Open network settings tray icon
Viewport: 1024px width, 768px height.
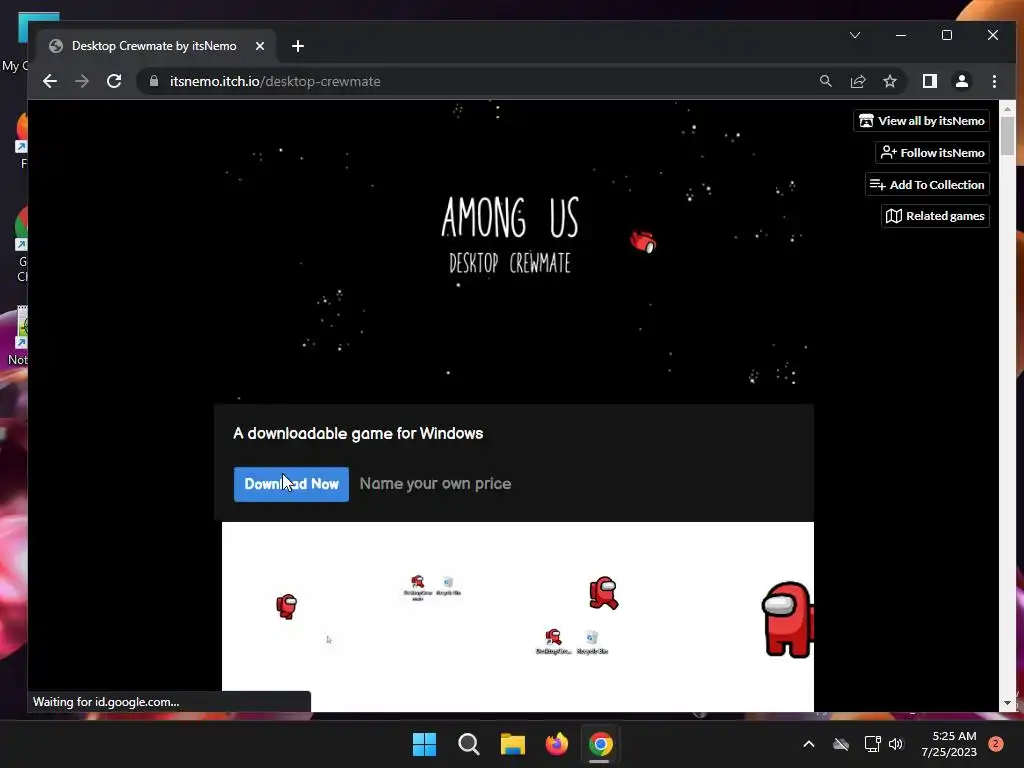pos(872,744)
